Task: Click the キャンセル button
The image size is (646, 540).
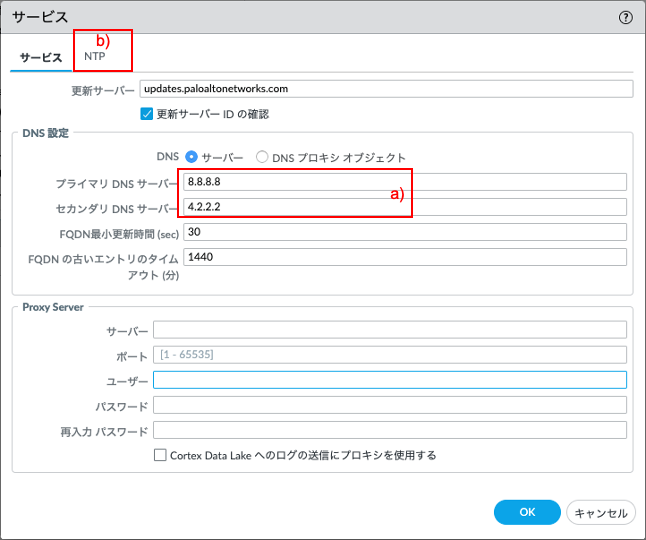Action: 601,513
